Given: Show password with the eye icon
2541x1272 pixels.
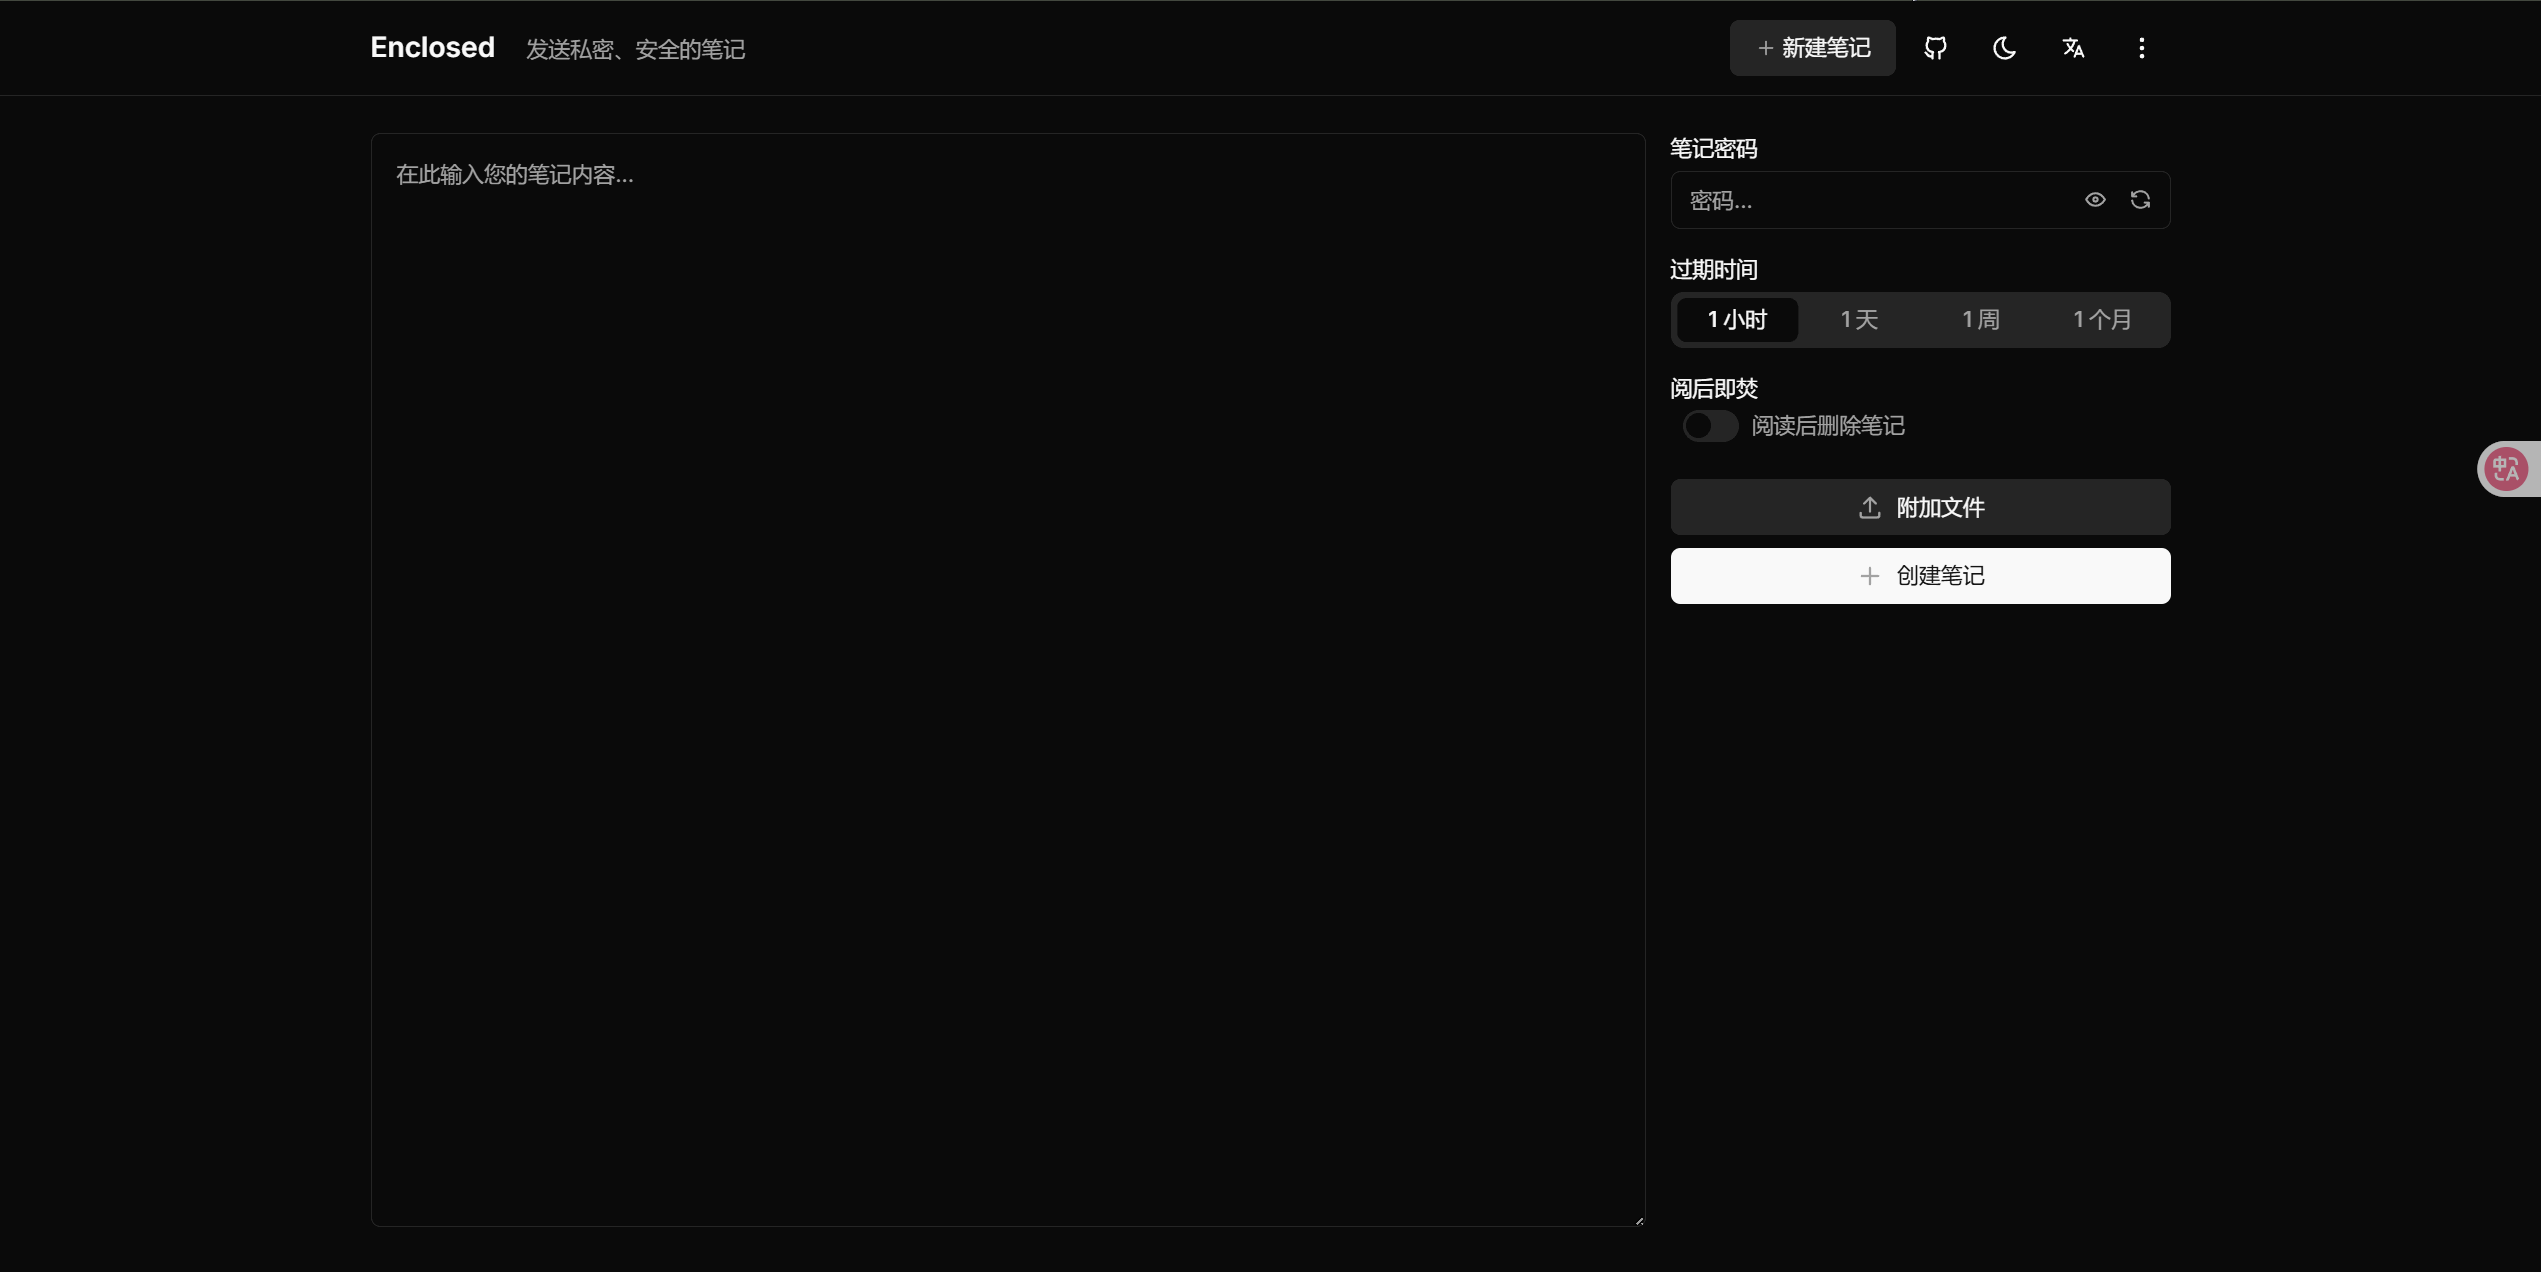Looking at the screenshot, I should 2095,200.
